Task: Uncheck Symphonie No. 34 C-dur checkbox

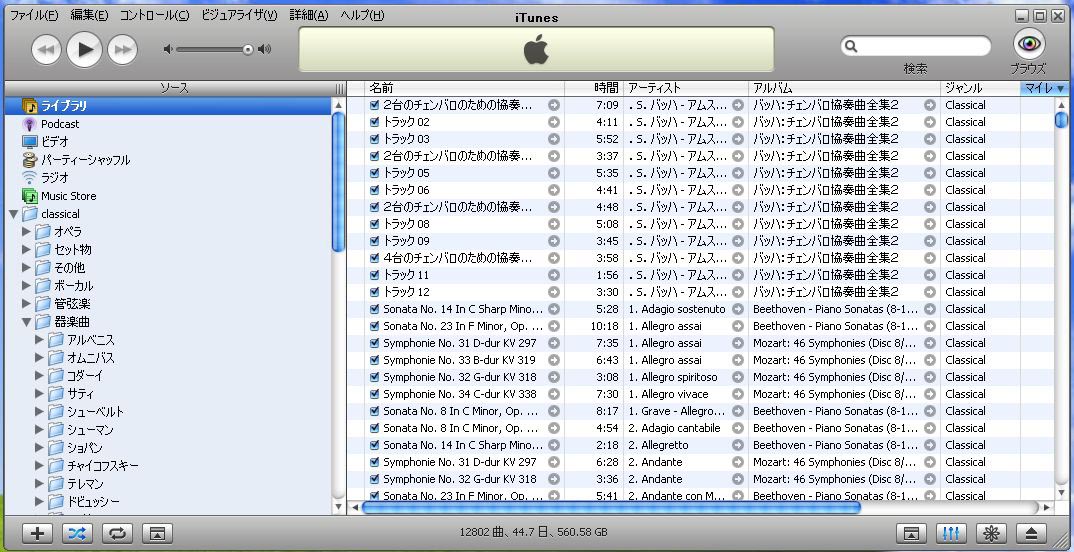Action: pyautogui.click(x=374, y=394)
